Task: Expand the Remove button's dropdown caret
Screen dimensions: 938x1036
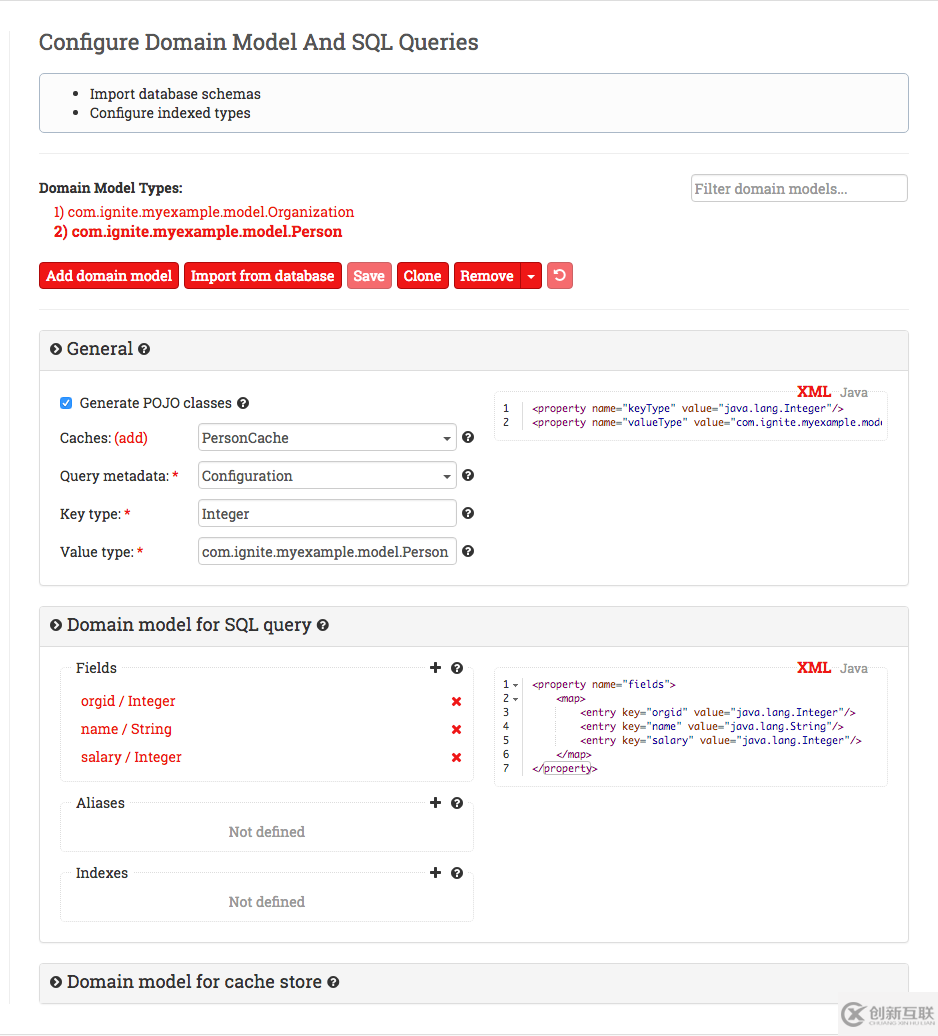Action: [x=531, y=275]
